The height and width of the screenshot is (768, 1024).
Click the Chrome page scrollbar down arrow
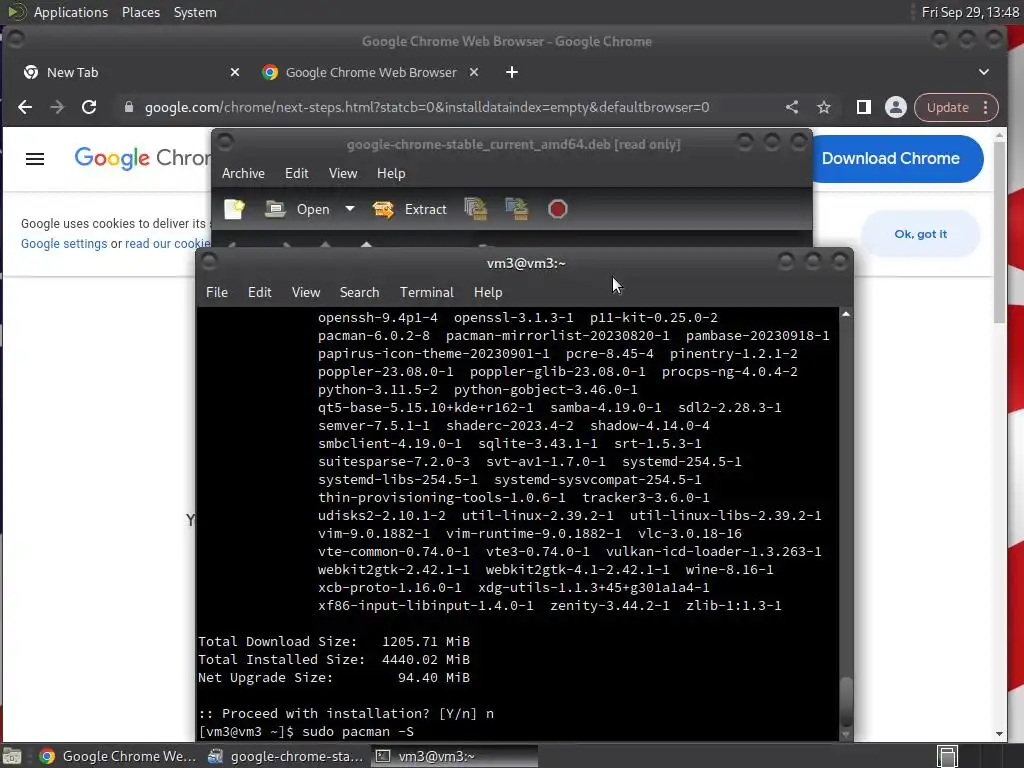(999, 734)
